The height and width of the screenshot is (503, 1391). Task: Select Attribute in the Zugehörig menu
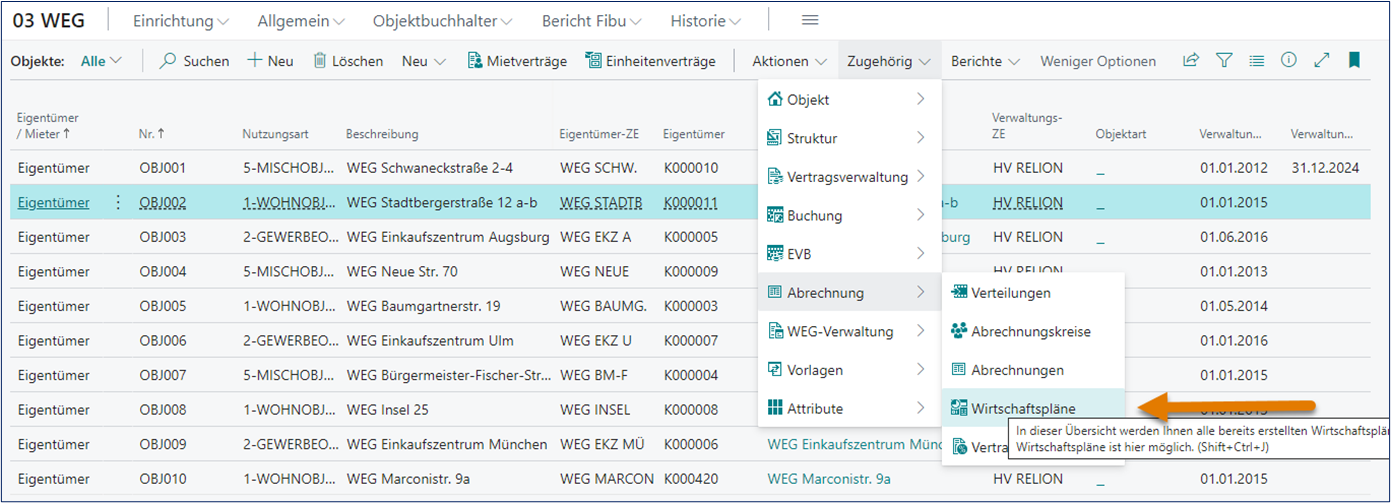849,408
